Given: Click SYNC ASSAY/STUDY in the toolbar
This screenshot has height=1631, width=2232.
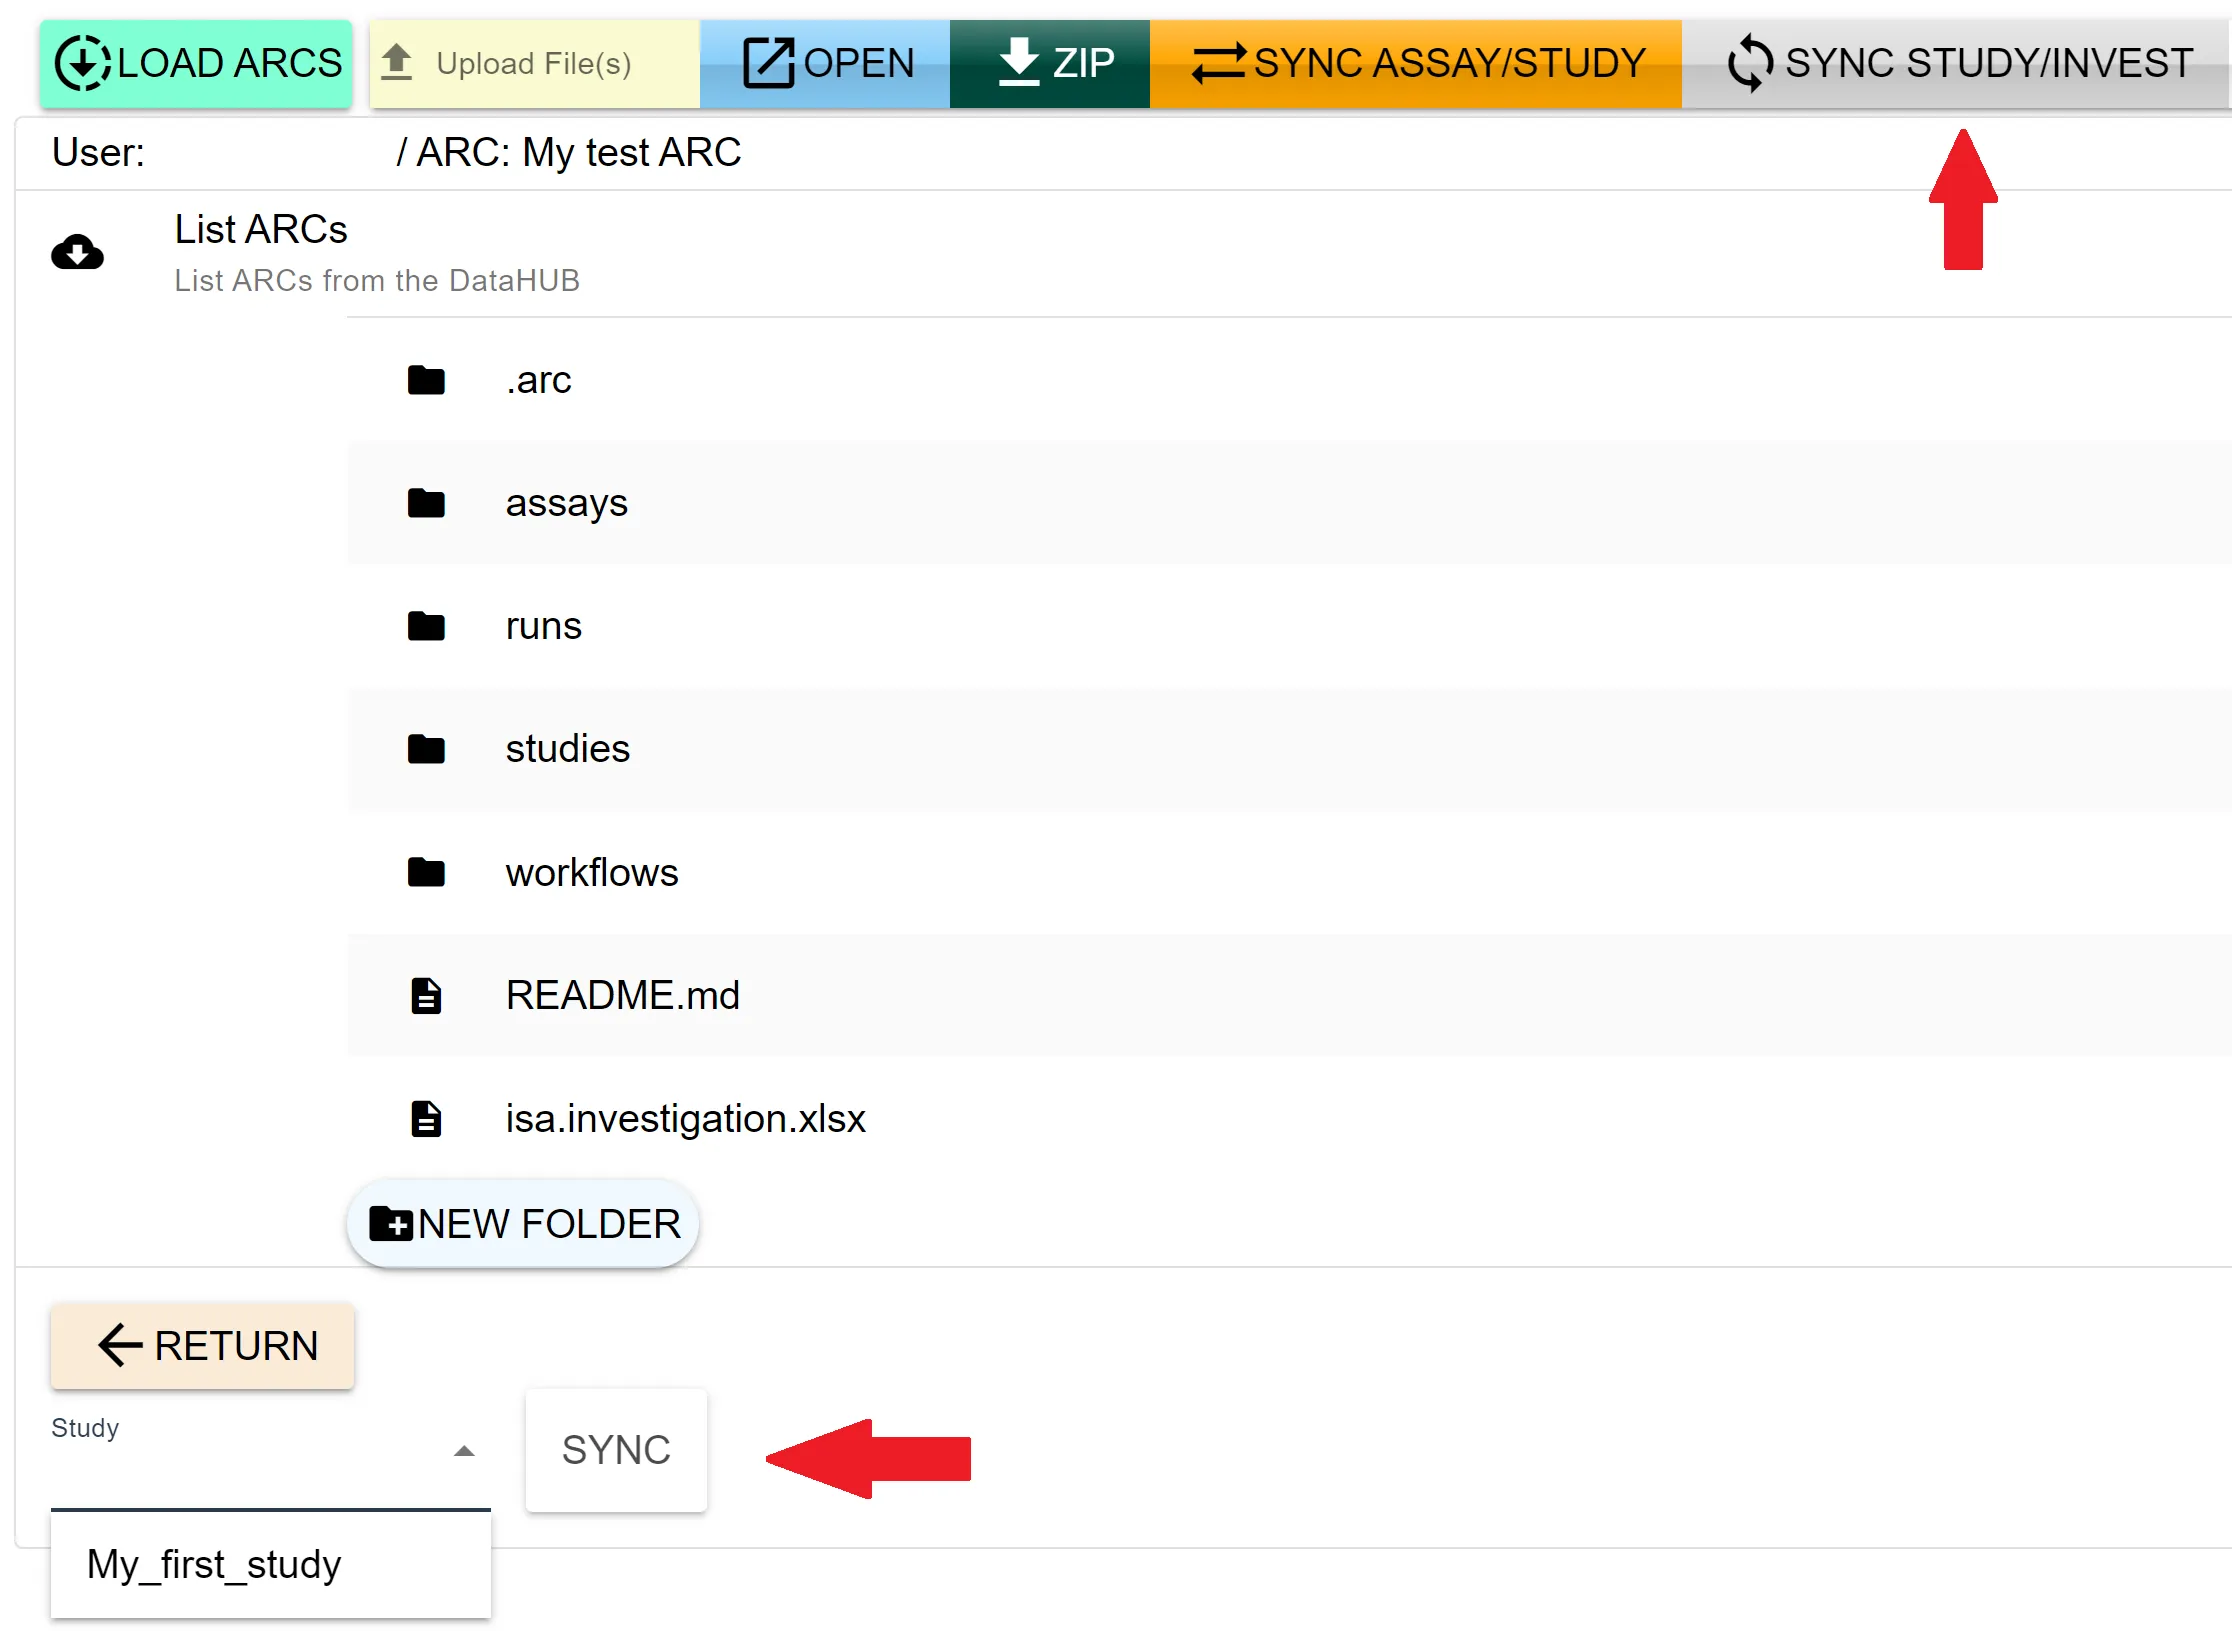Looking at the screenshot, I should click(1415, 64).
